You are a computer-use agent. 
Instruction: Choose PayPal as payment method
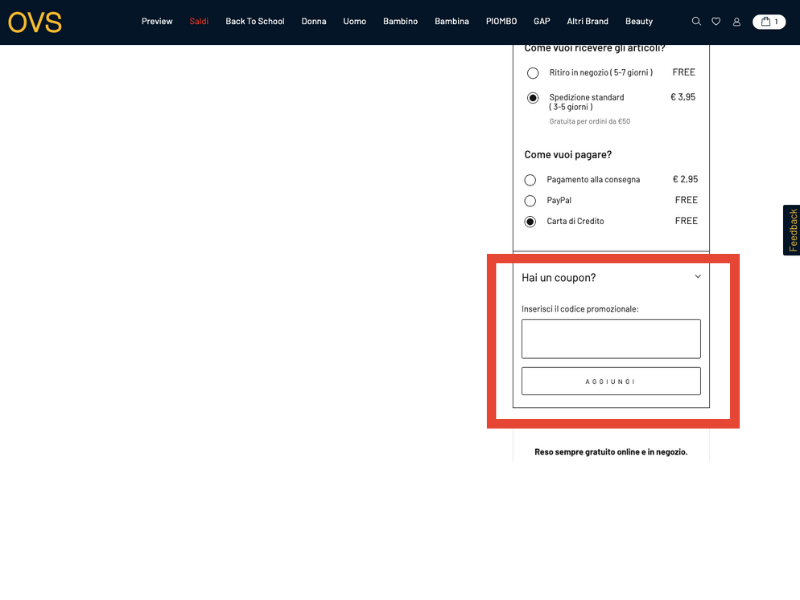click(x=530, y=201)
